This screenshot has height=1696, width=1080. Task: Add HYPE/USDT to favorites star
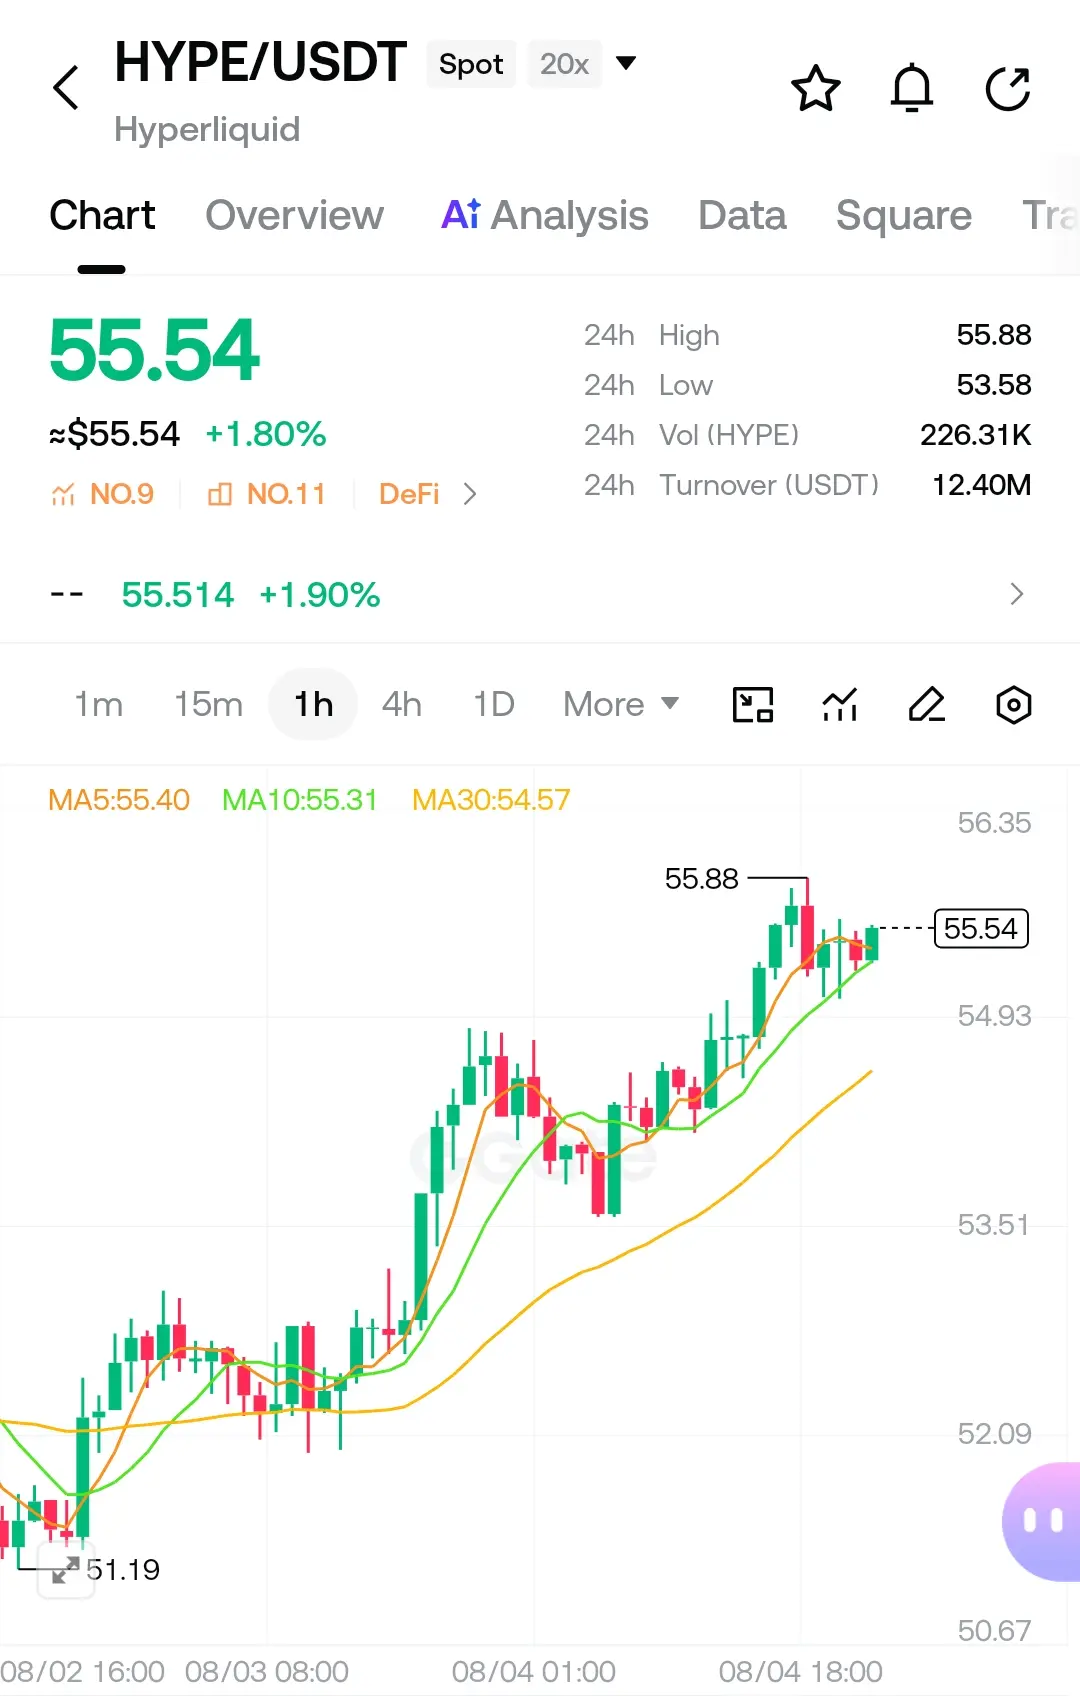pyautogui.click(x=816, y=88)
